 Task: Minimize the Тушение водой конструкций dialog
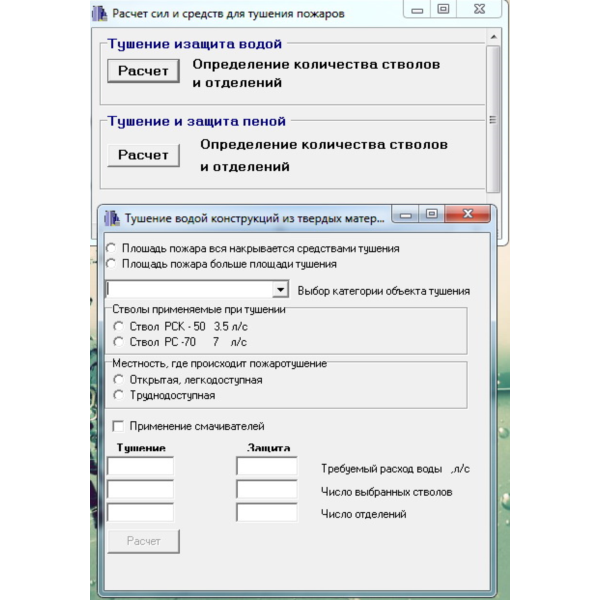click(406, 214)
